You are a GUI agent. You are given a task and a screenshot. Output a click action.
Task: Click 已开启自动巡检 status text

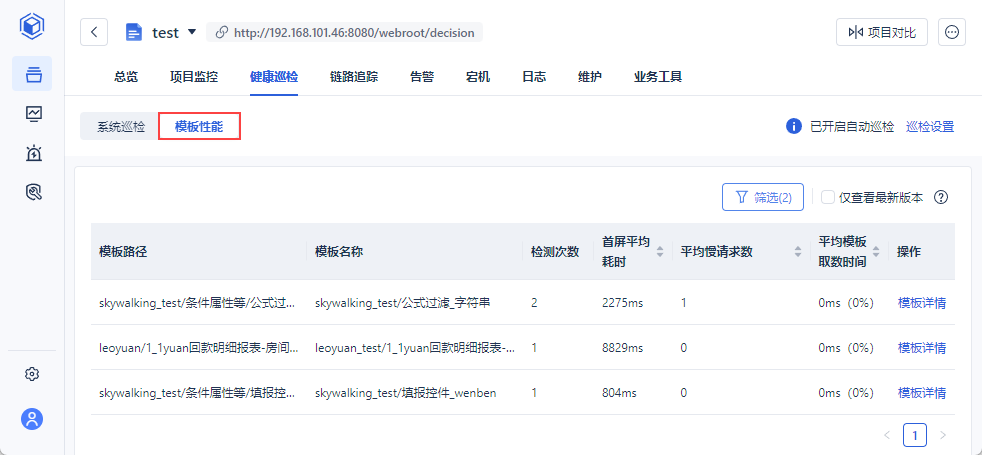tap(852, 127)
